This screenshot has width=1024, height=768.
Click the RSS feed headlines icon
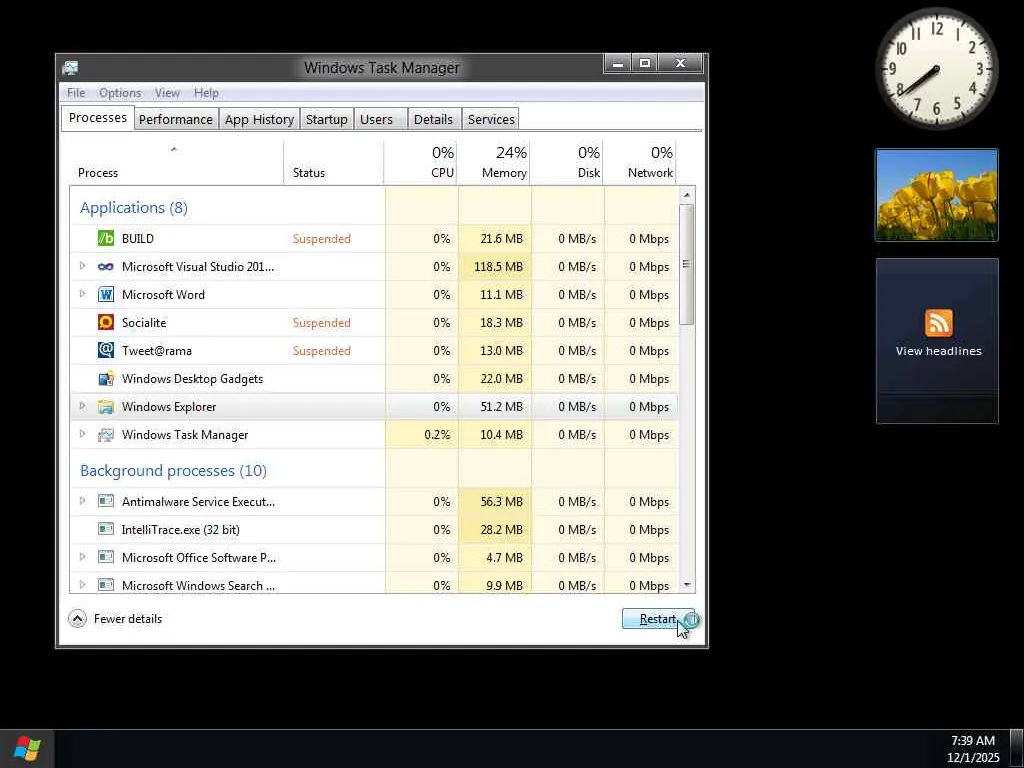point(938,323)
